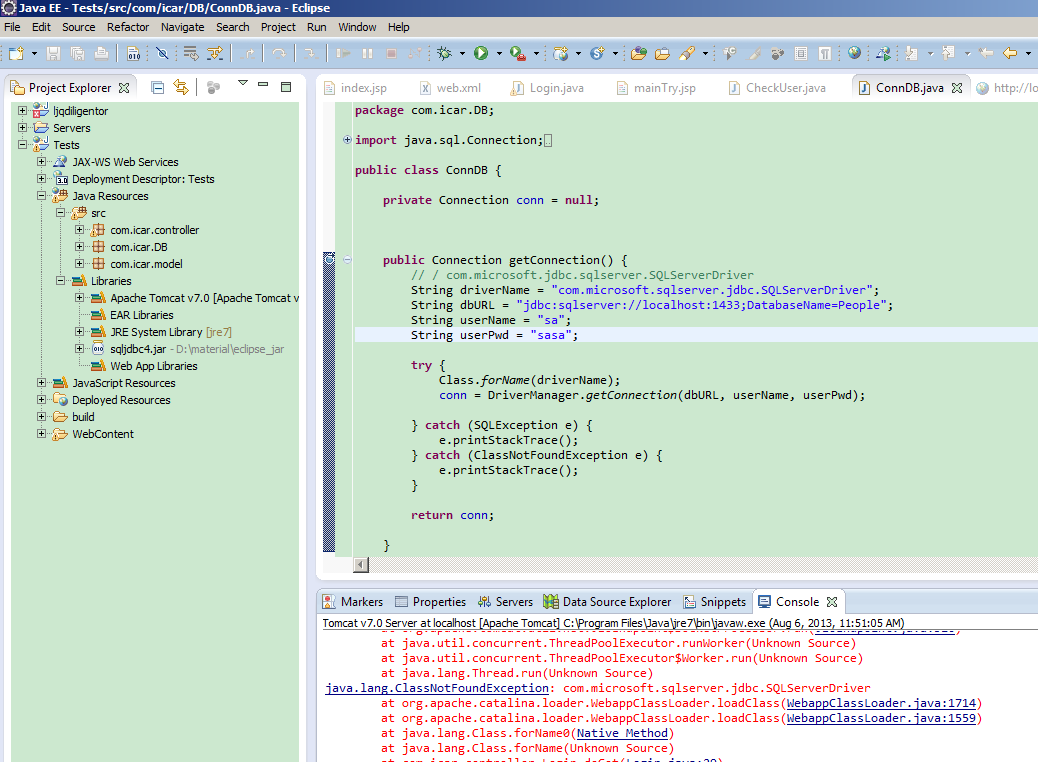Collapse the Java Resources node
Viewport: 1038px width, 762px height.
[42, 195]
